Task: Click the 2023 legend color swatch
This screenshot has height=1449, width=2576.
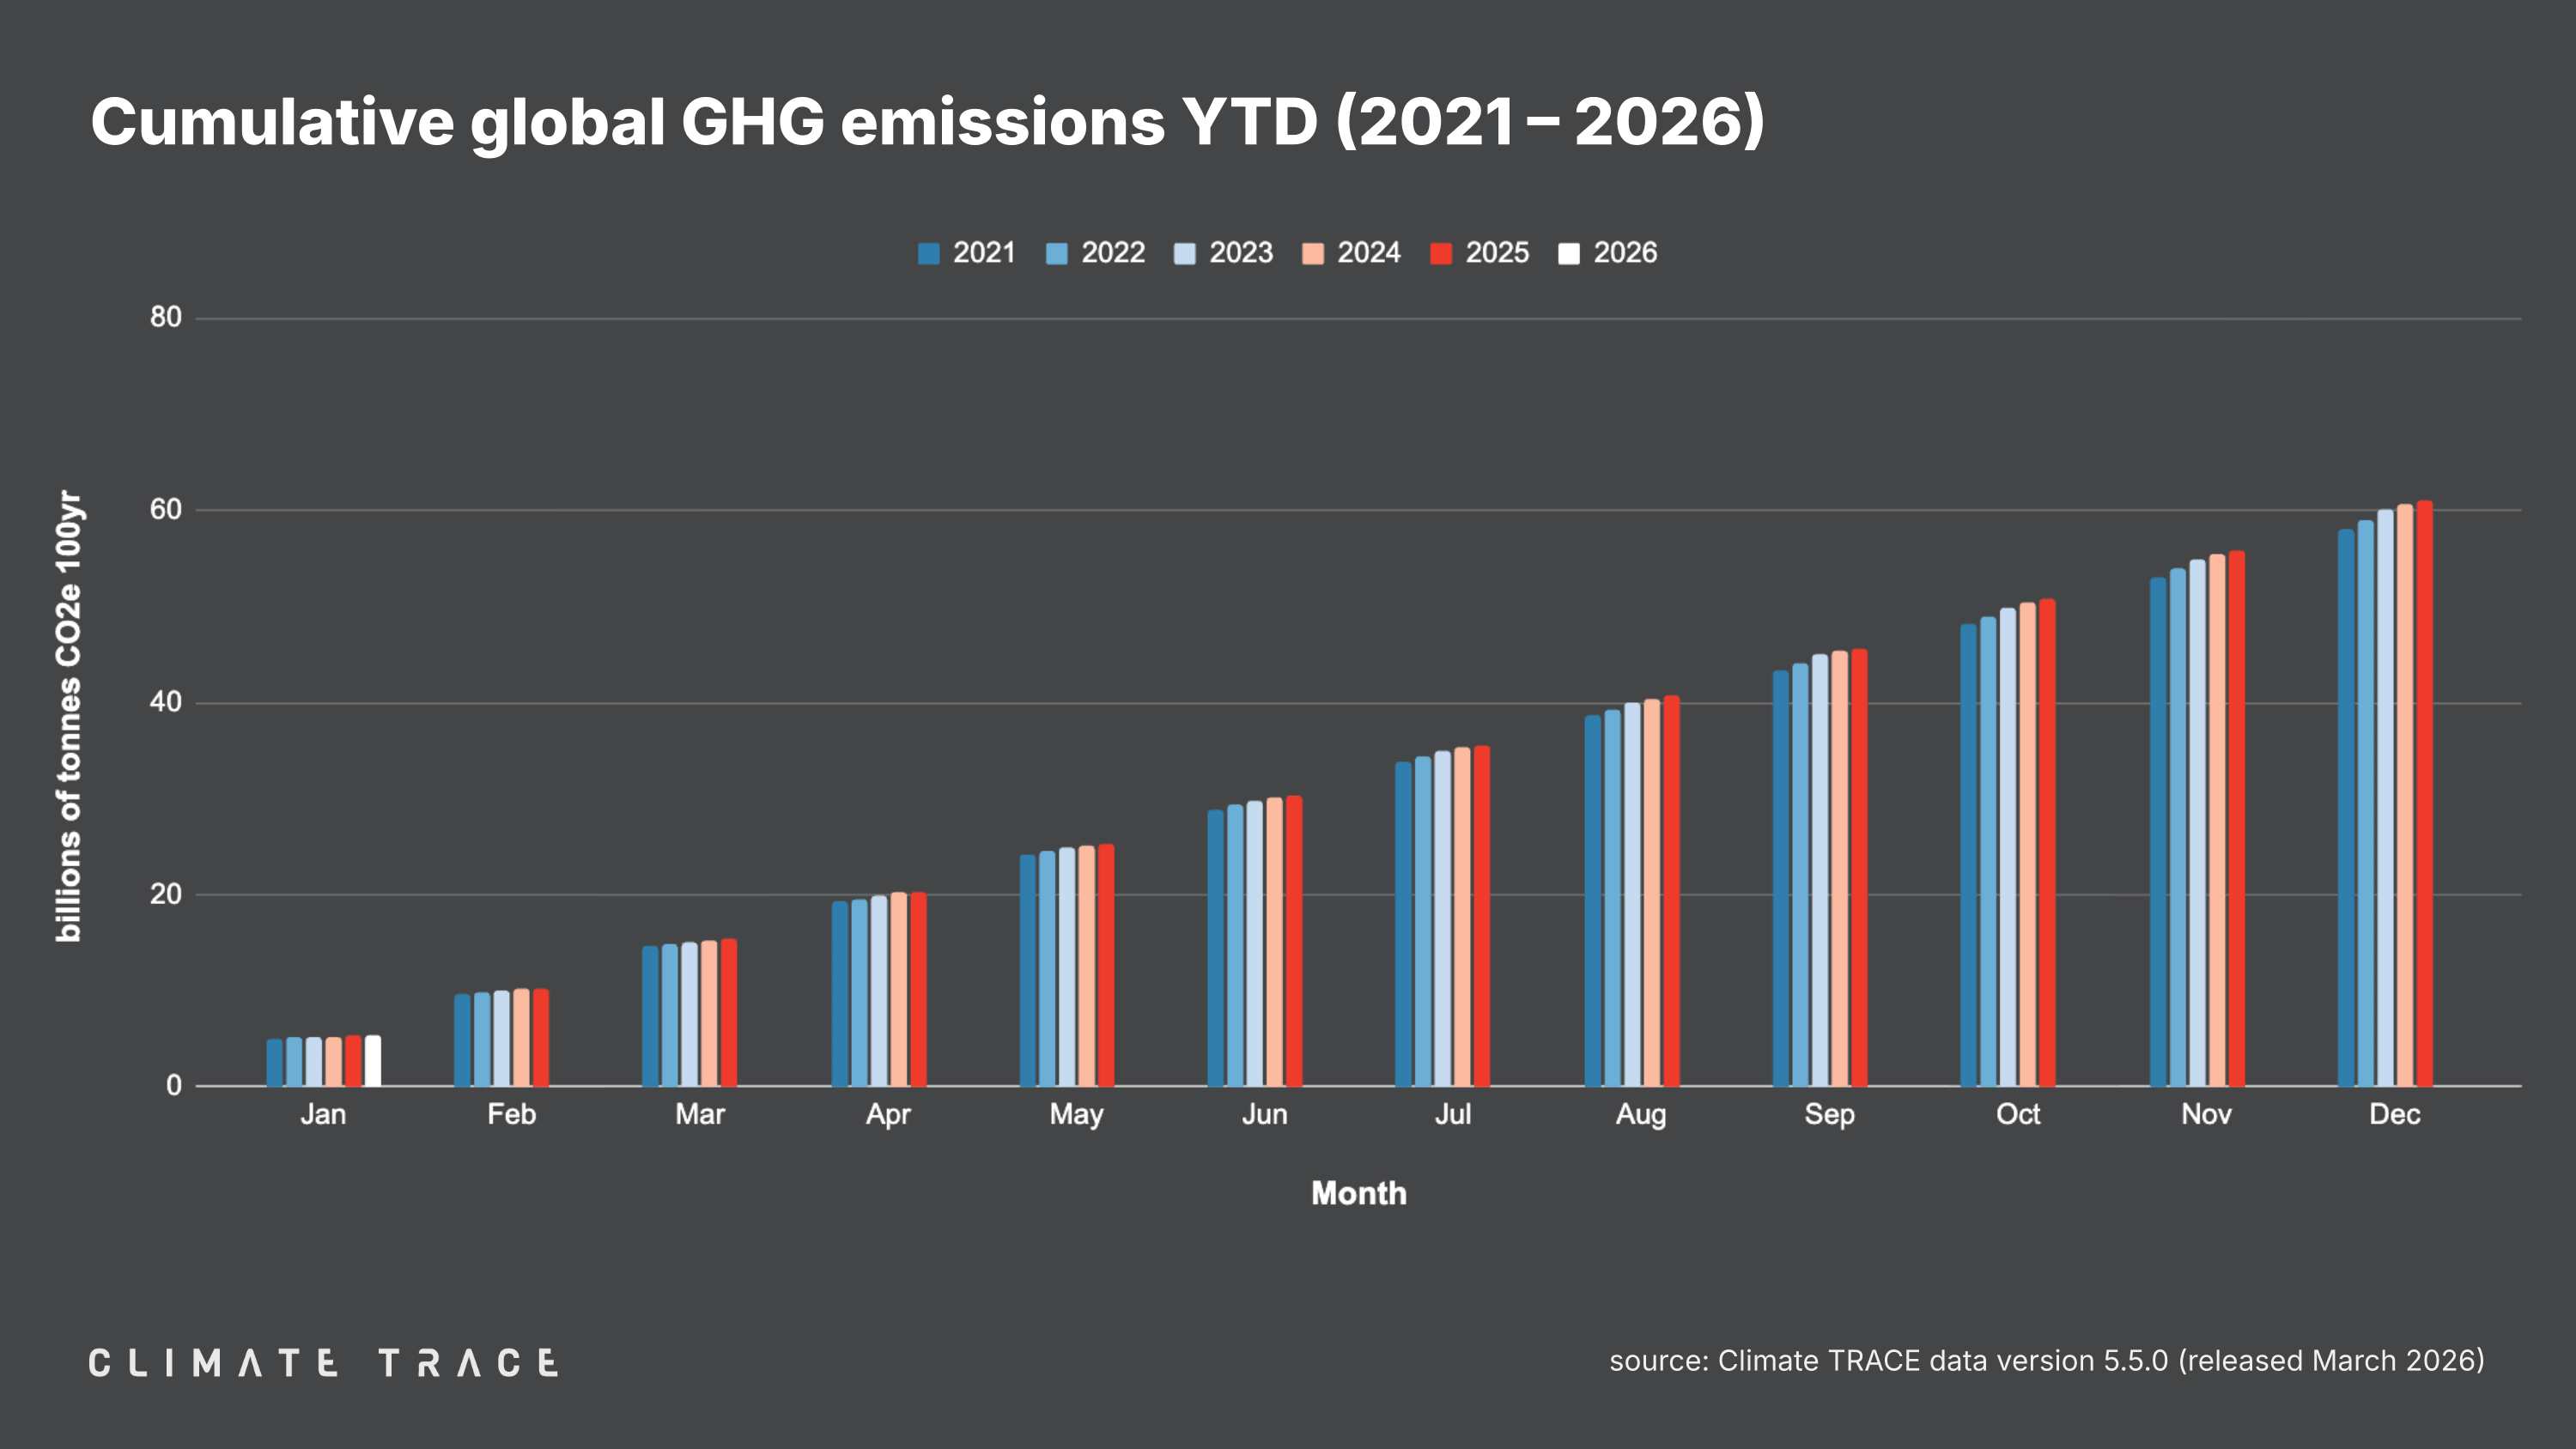Action: (x=1184, y=253)
